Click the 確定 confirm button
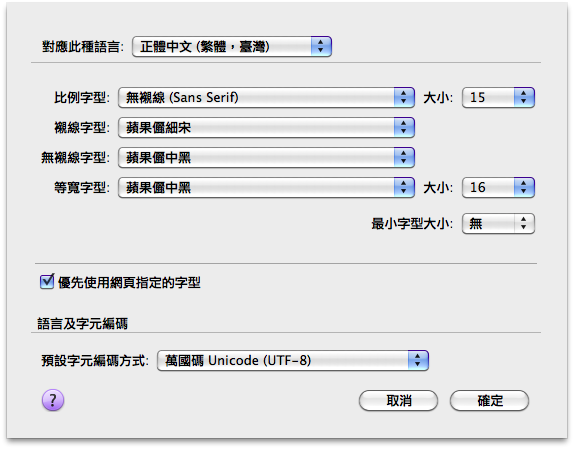574x449 pixels. click(x=489, y=400)
